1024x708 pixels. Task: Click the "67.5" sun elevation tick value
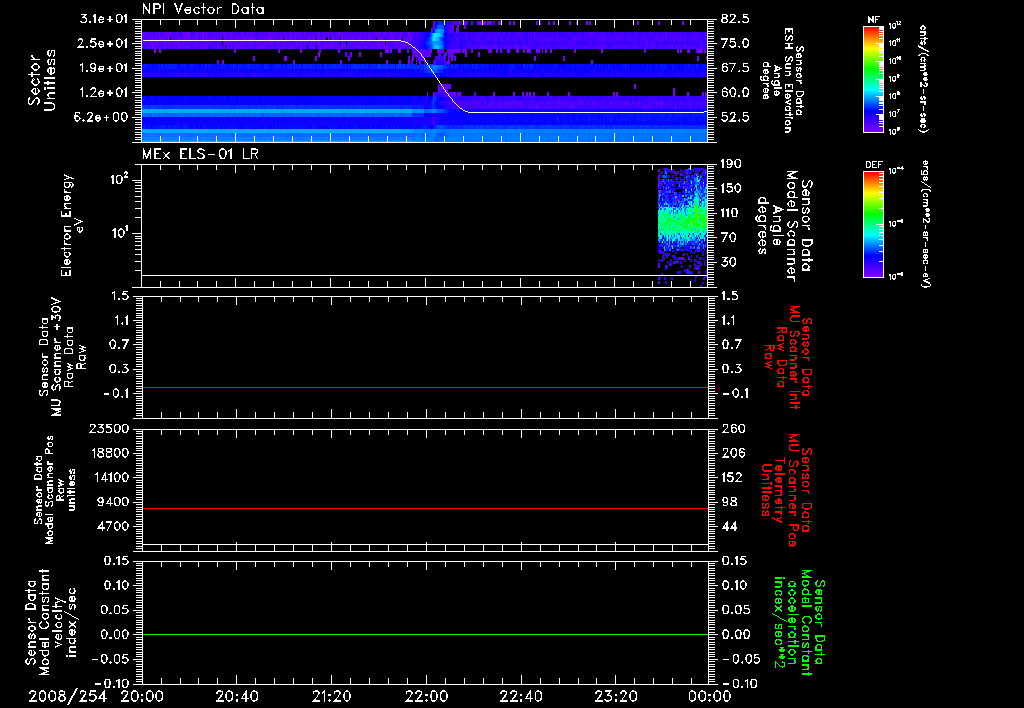pos(735,68)
